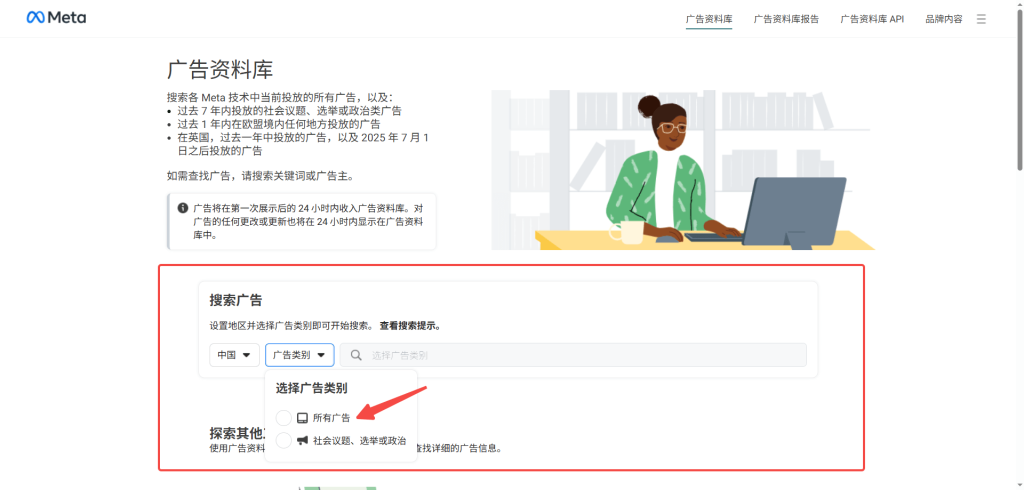Viewport: 1024px width, 490px height.
Task: Click the Meta logo
Action: pyautogui.click(x=56, y=18)
